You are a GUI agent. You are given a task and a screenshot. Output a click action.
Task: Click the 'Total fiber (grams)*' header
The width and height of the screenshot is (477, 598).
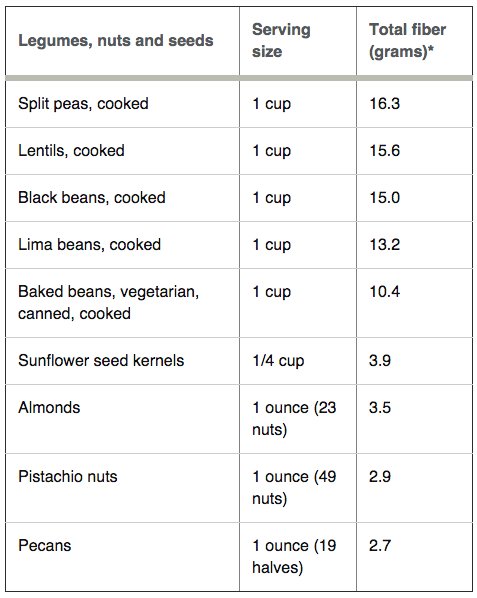pyautogui.click(x=407, y=40)
